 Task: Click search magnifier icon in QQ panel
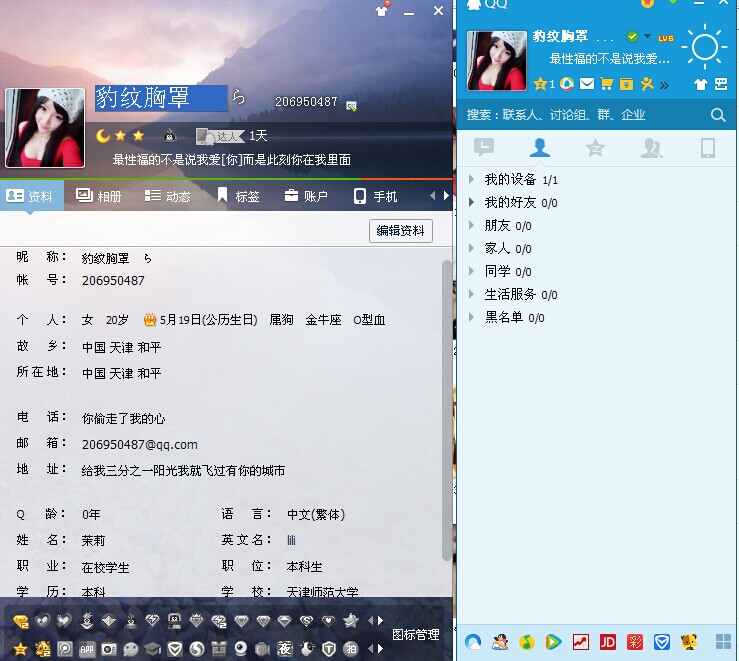pyautogui.click(x=718, y=114)
